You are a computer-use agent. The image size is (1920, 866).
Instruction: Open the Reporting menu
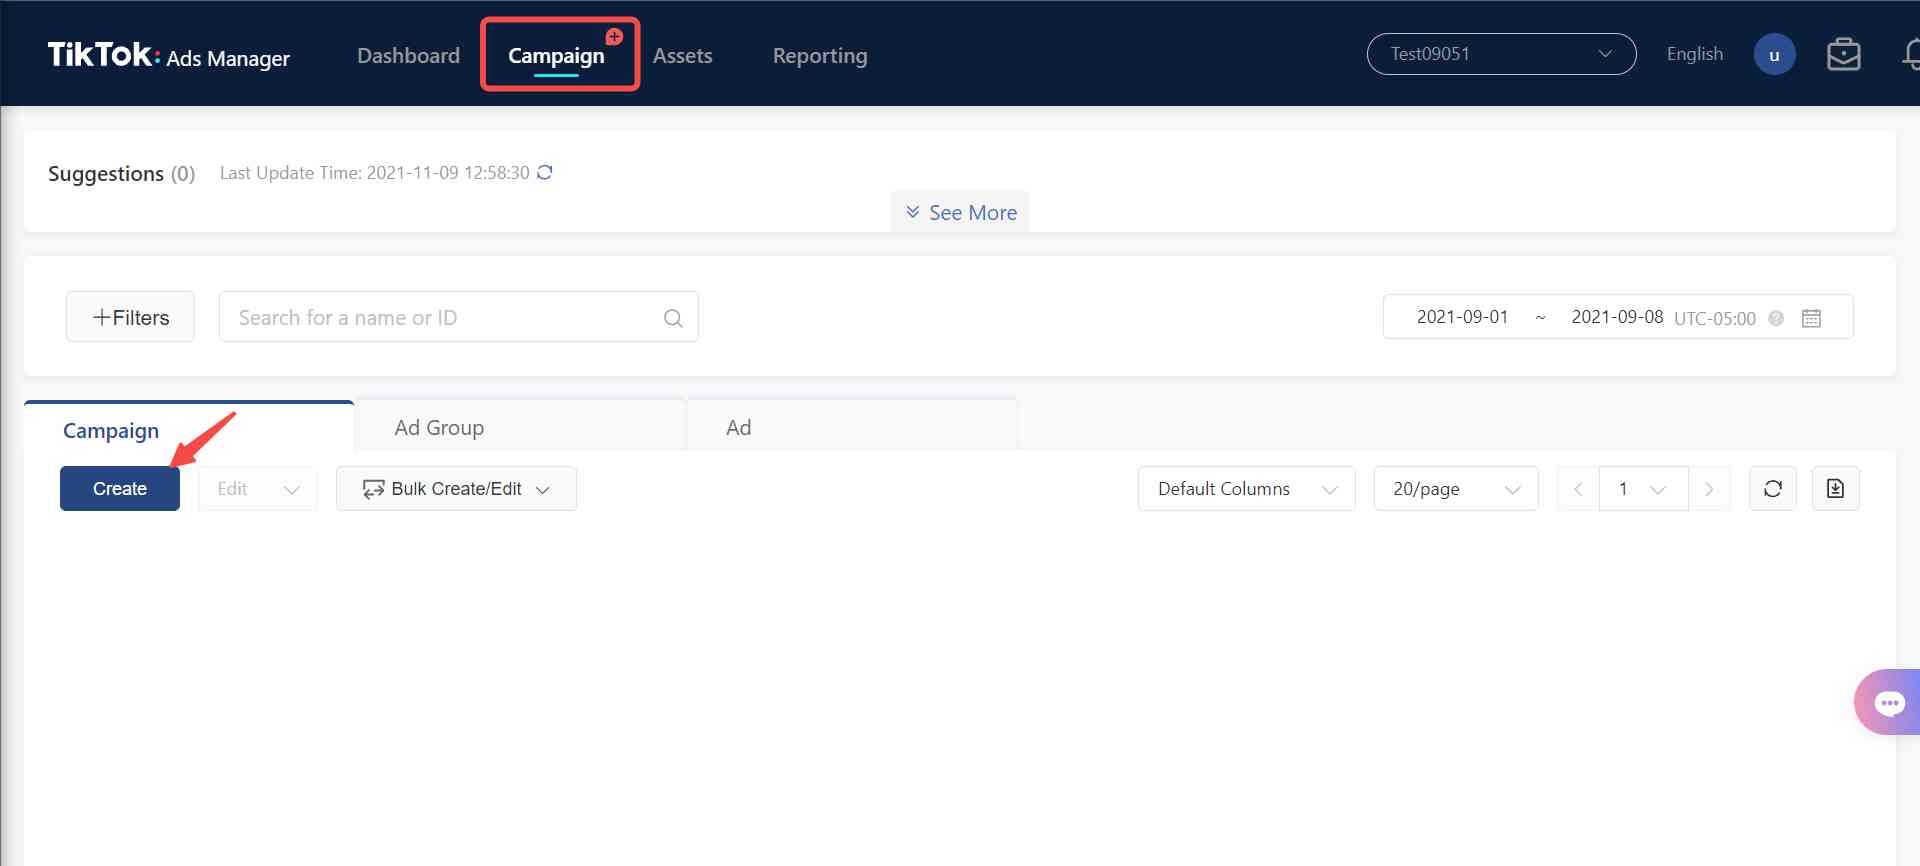point(820,55)
